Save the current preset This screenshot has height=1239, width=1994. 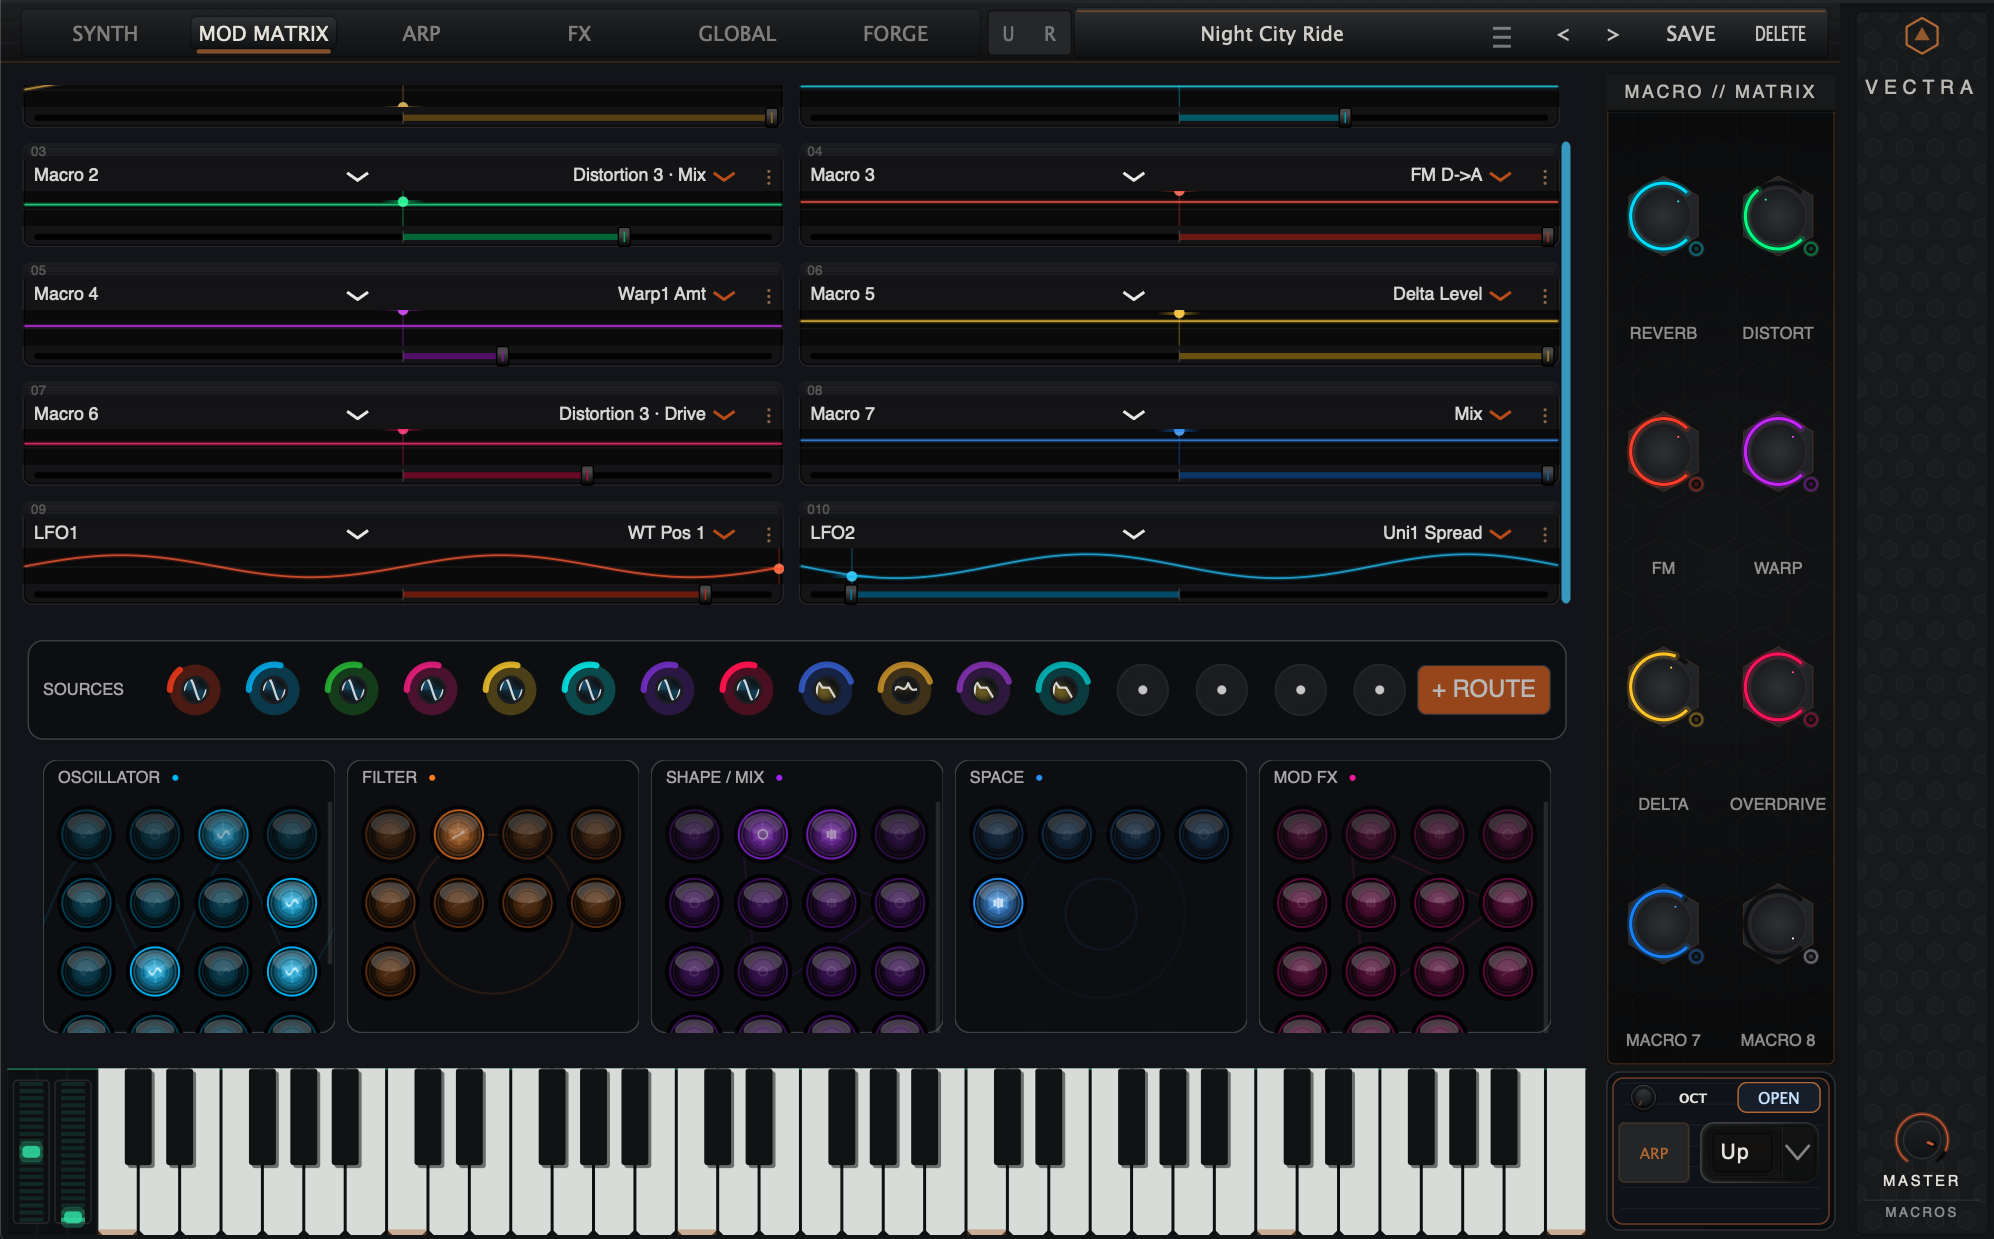pos(1690,34)
